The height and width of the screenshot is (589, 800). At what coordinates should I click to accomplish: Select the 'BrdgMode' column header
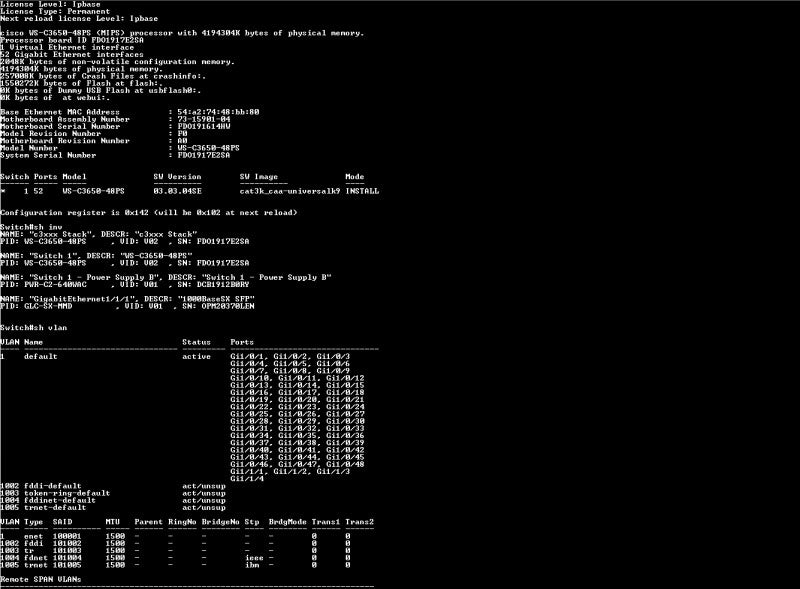pyautogui.click(x=287, y=522)
